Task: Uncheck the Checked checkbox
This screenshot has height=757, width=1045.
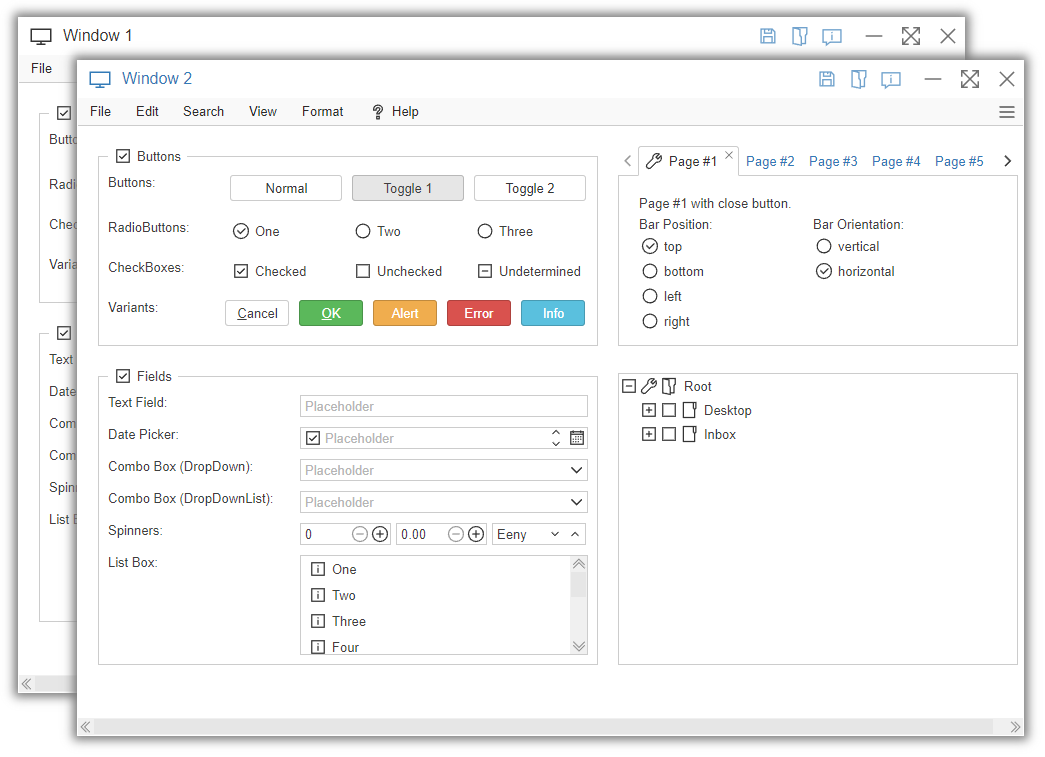Action: pyautogui.click(x=241, y=271)
